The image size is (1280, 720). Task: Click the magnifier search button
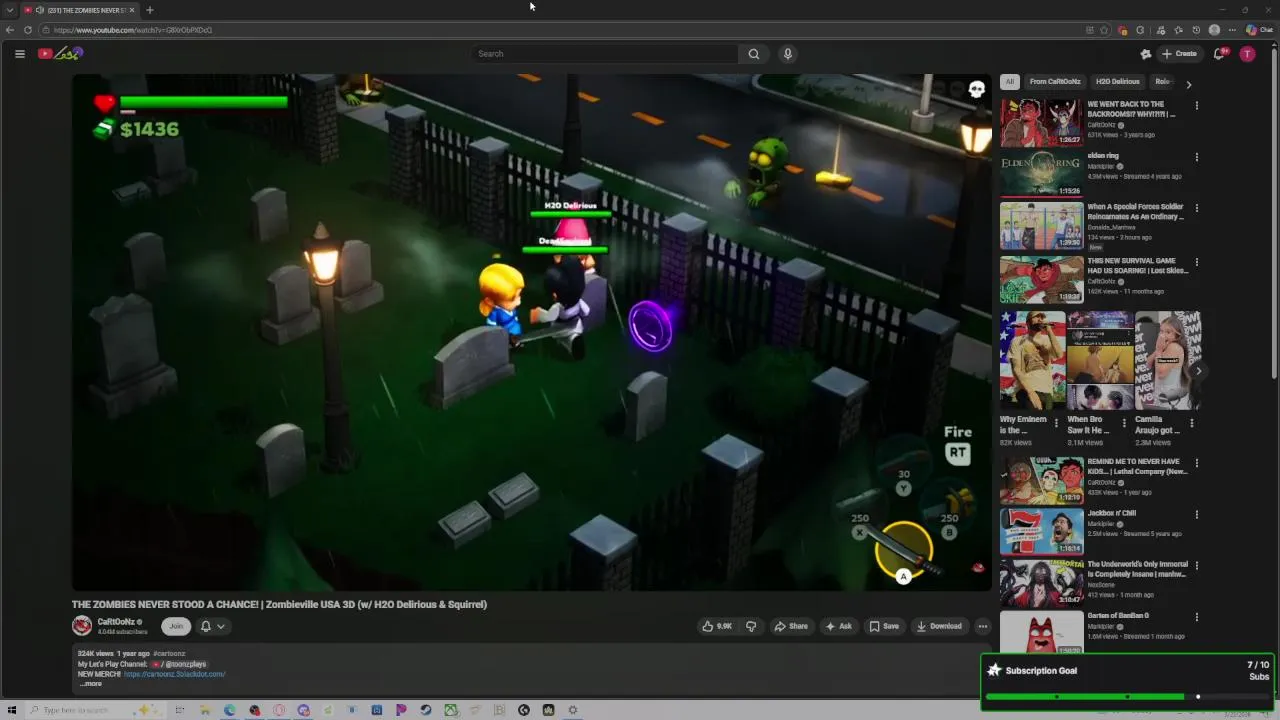pos(754,54)
